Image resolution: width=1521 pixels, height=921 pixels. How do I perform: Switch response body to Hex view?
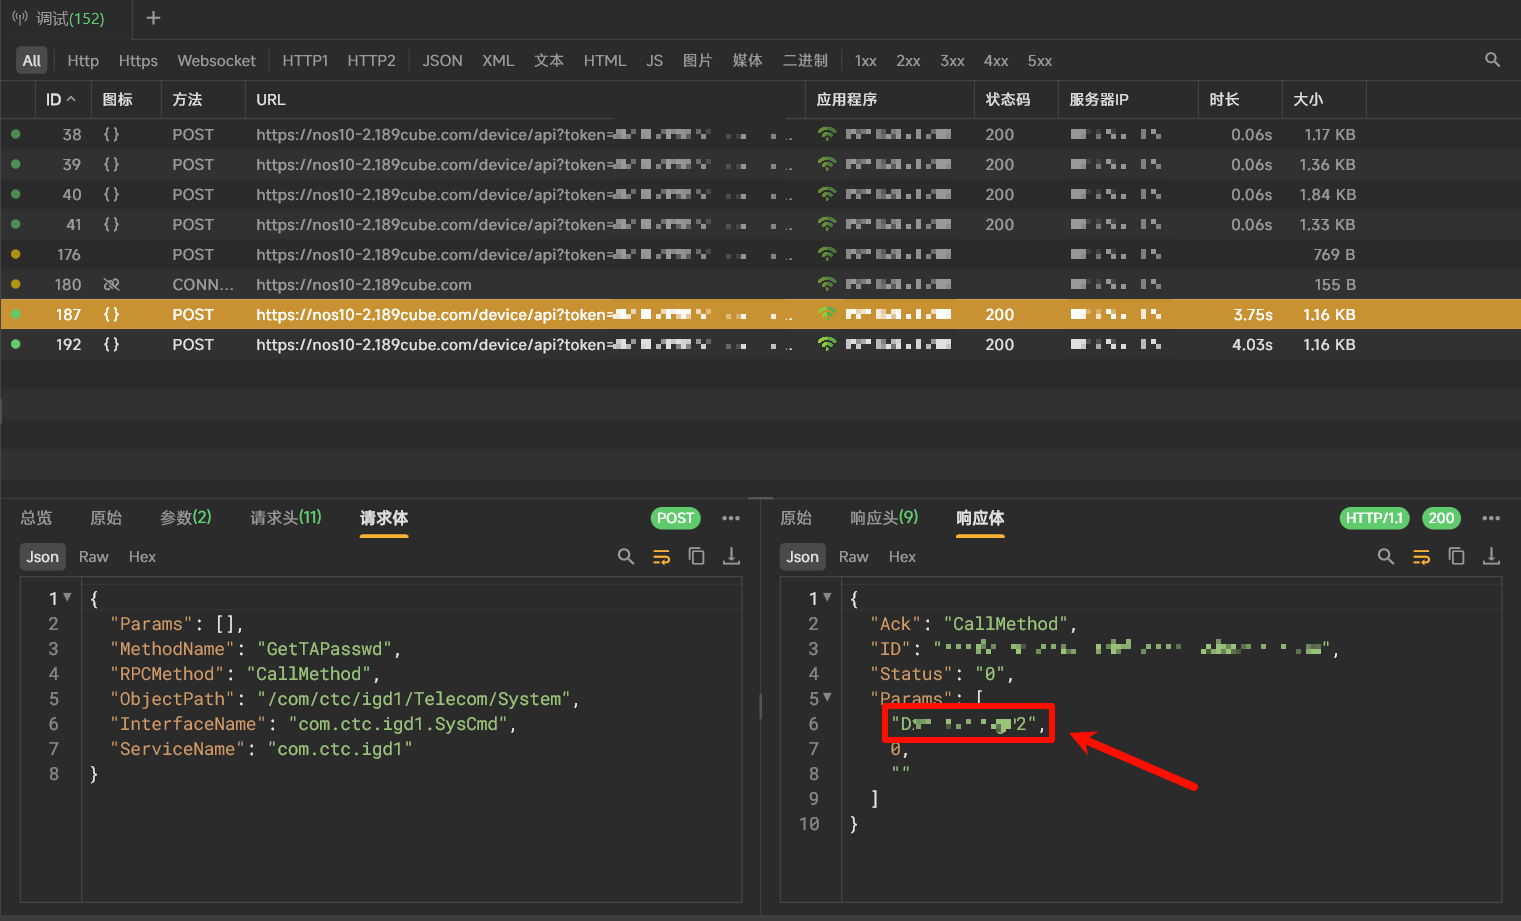(x=902, y=557)
